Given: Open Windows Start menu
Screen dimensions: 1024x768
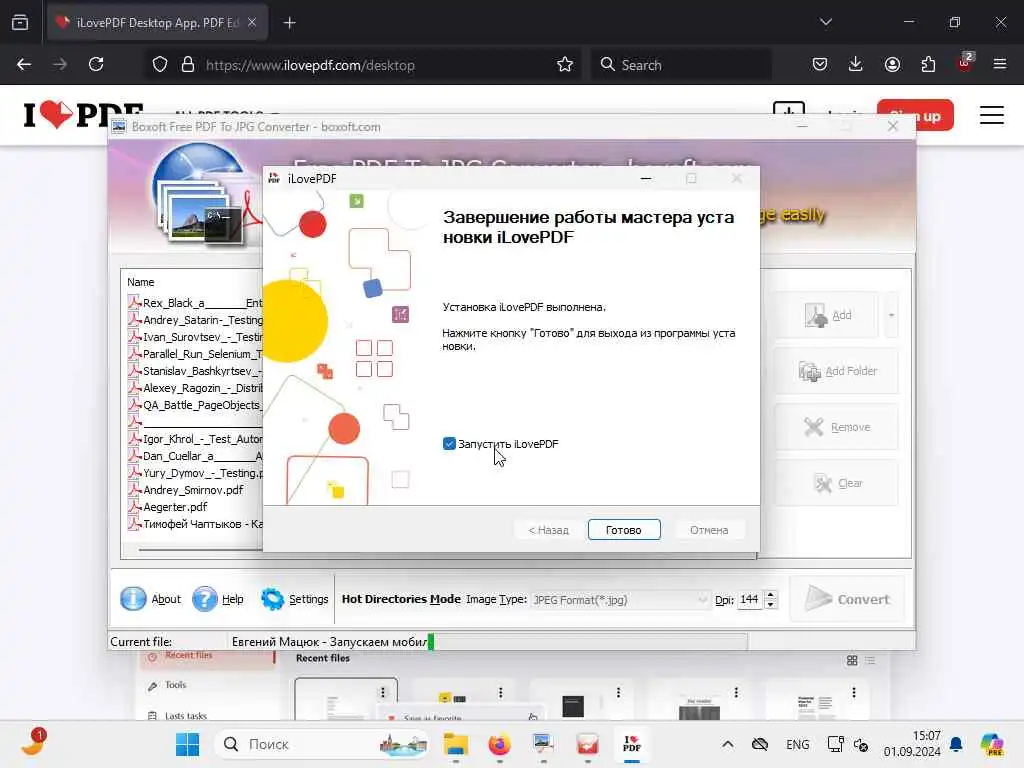Looking at the screenshot, I should click(x=187, y=744).
